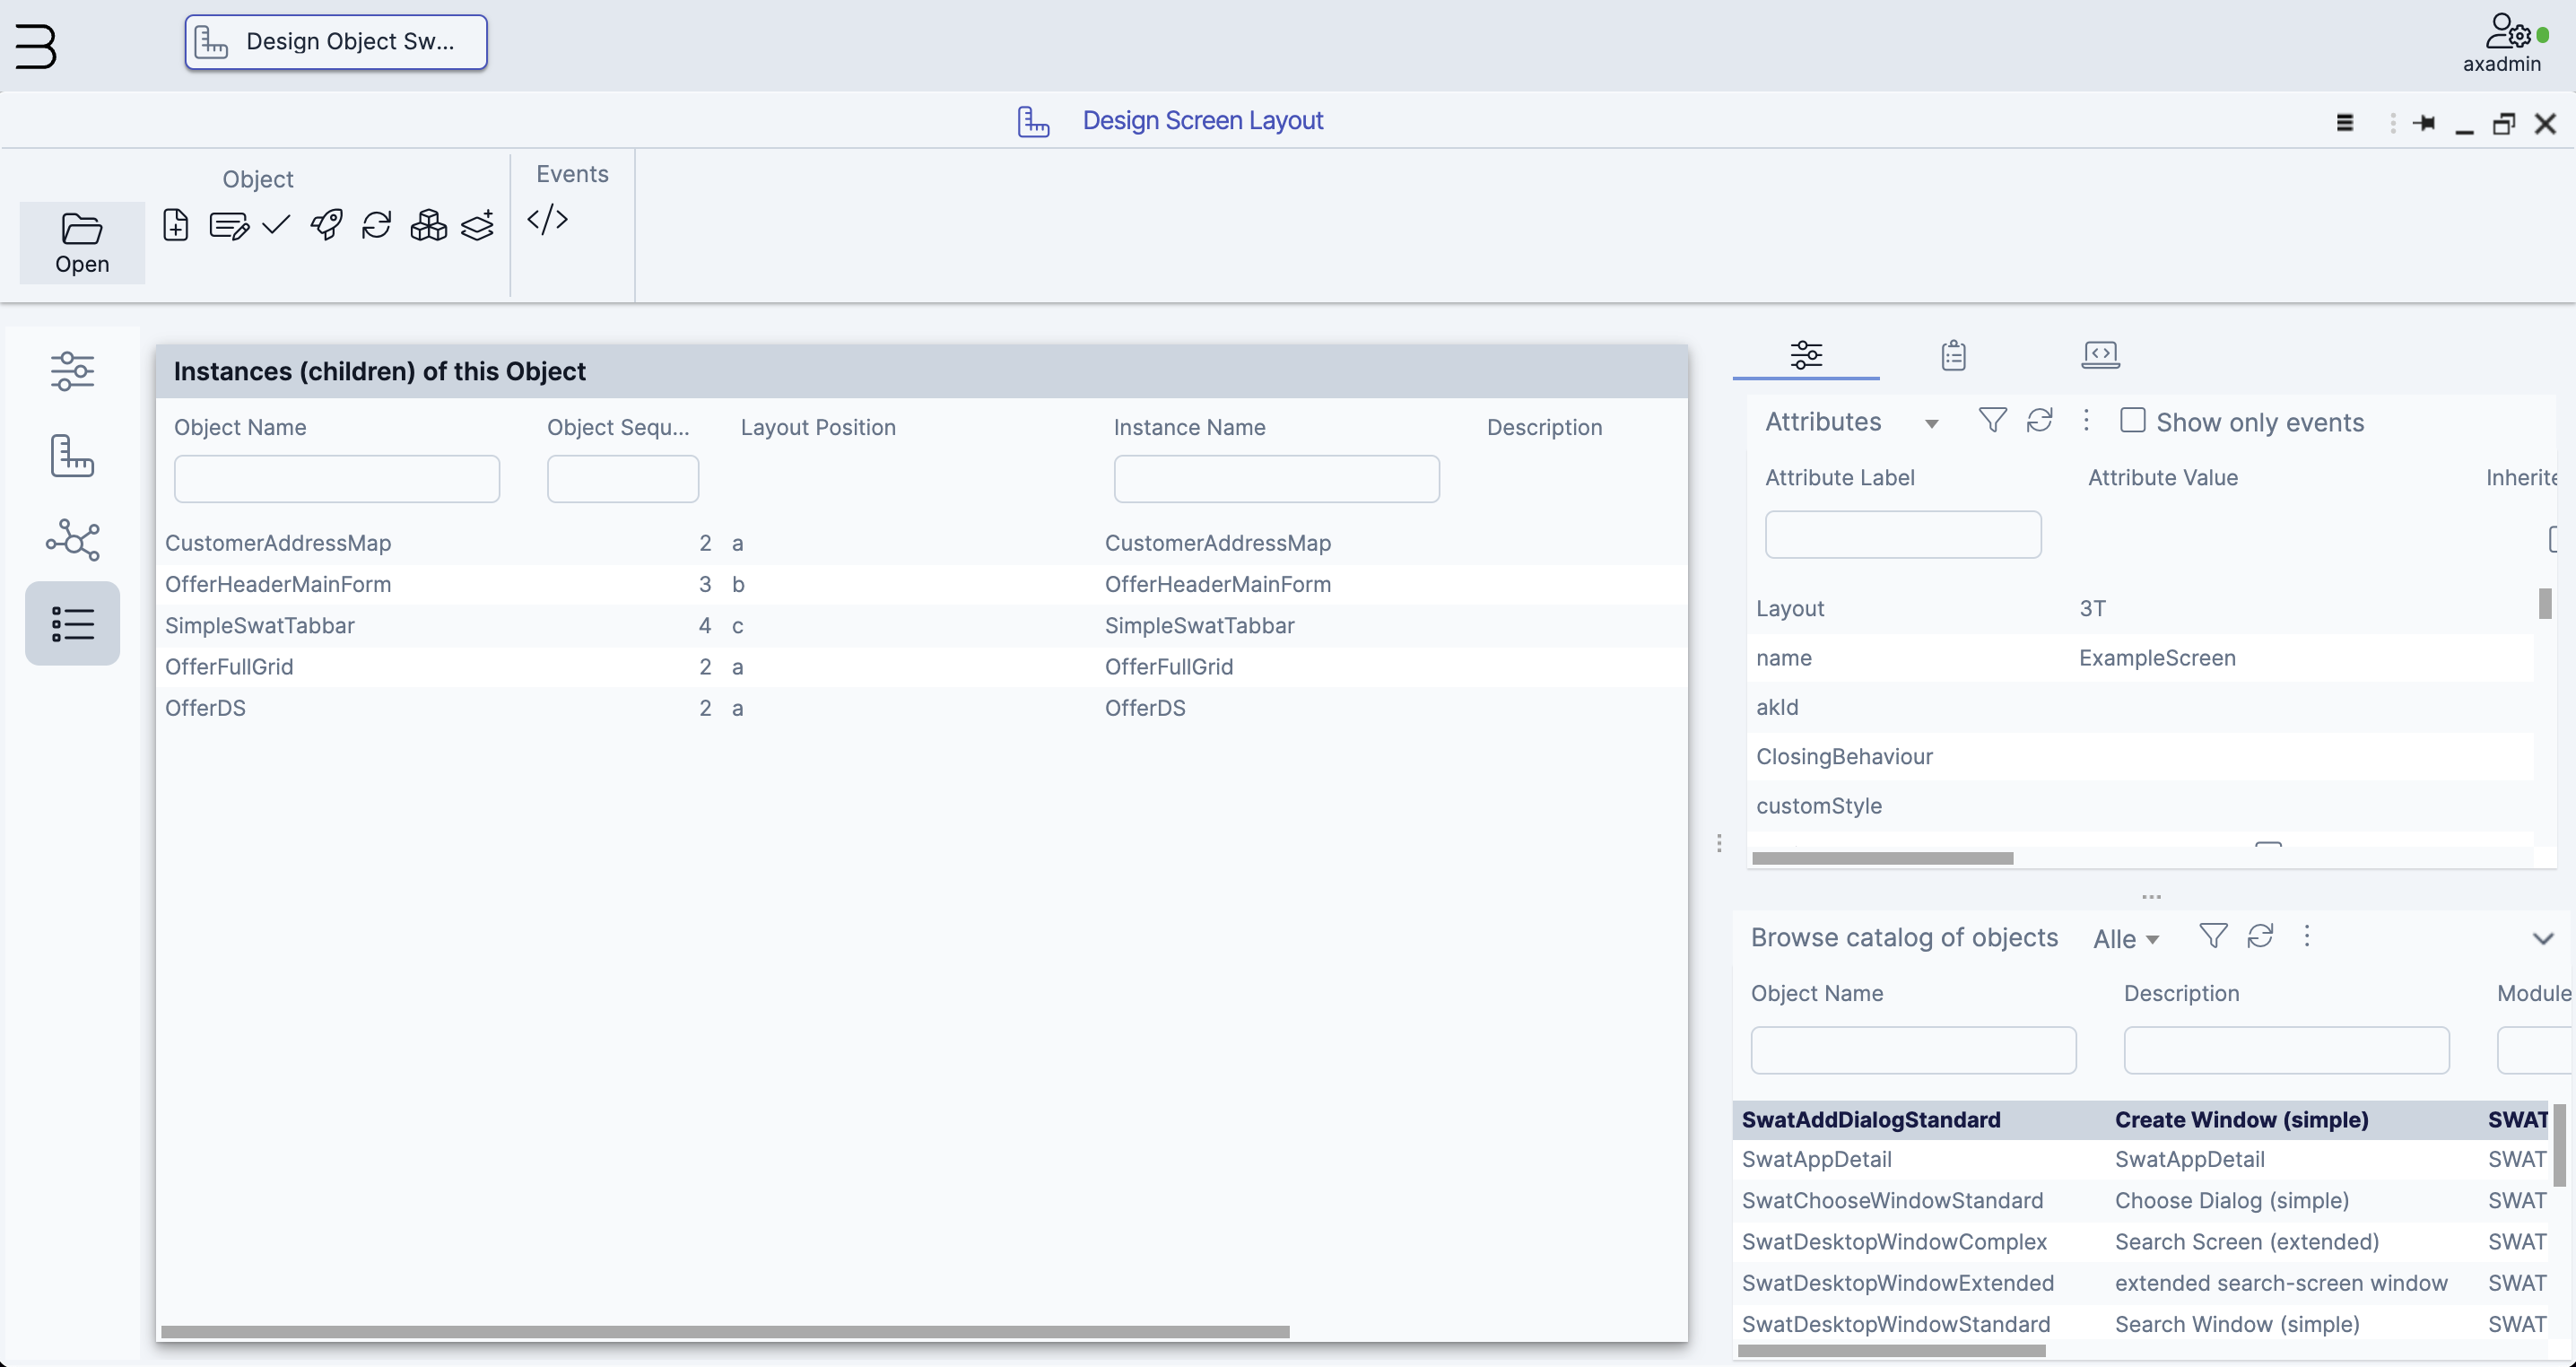Click the catalog Object Name filter field

pos(1913,1050)
